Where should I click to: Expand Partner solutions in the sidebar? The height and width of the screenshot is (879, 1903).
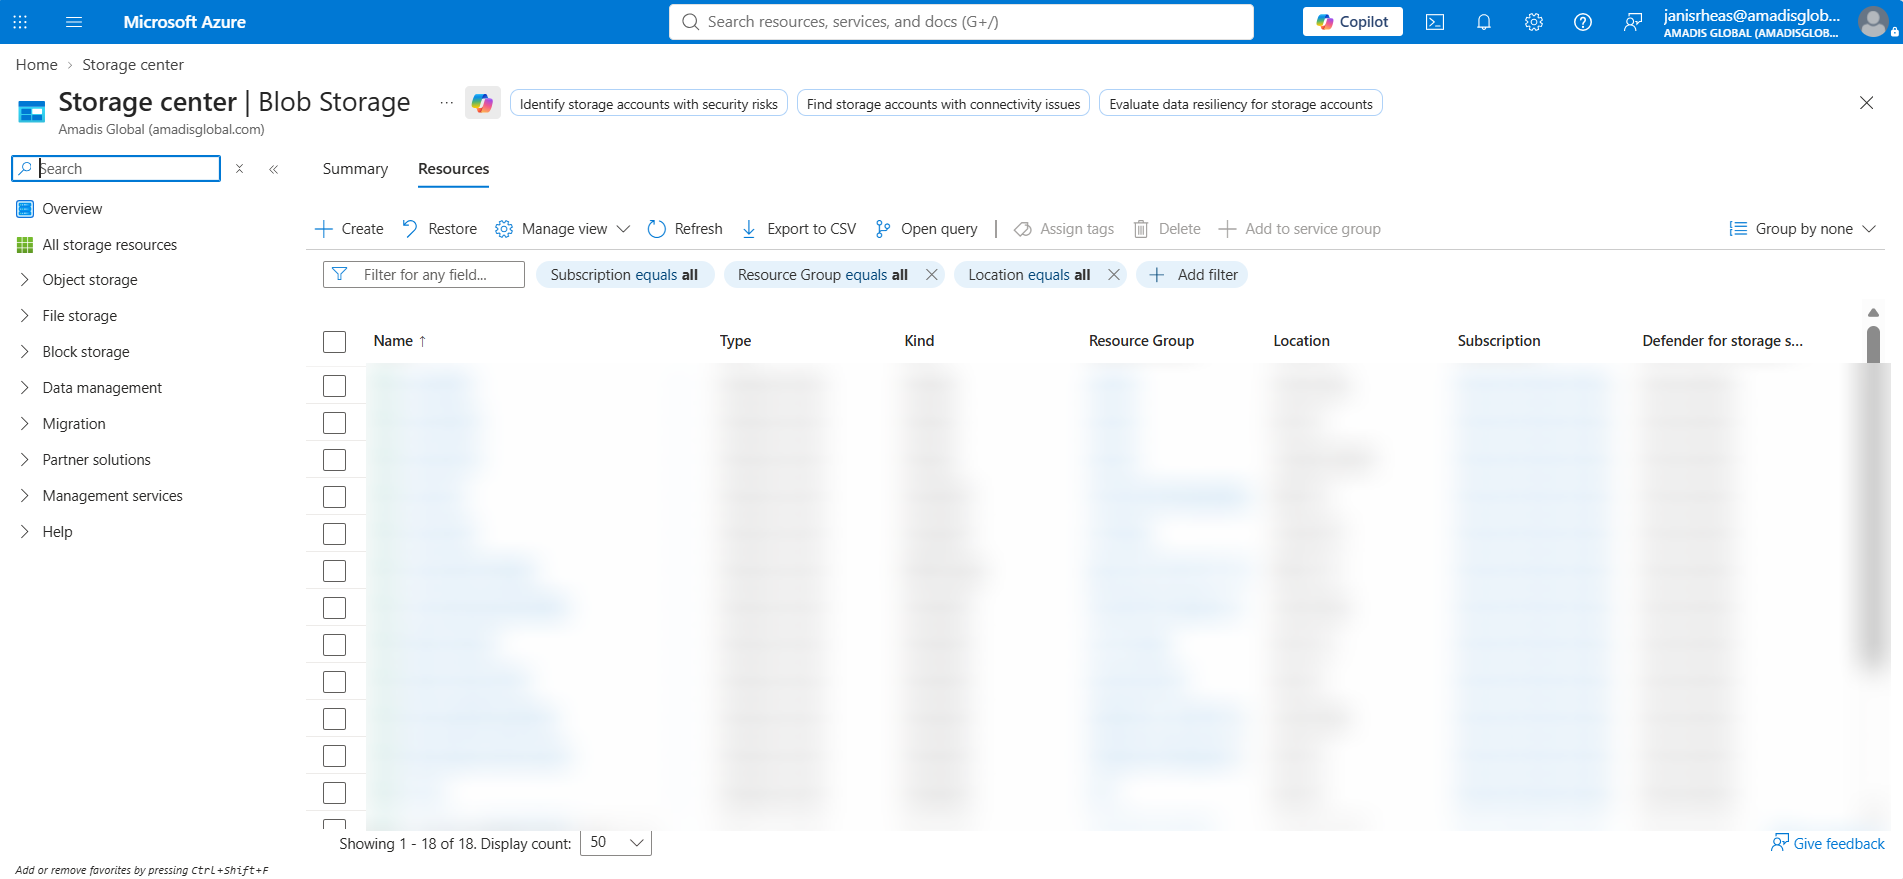tap(25, 460)
